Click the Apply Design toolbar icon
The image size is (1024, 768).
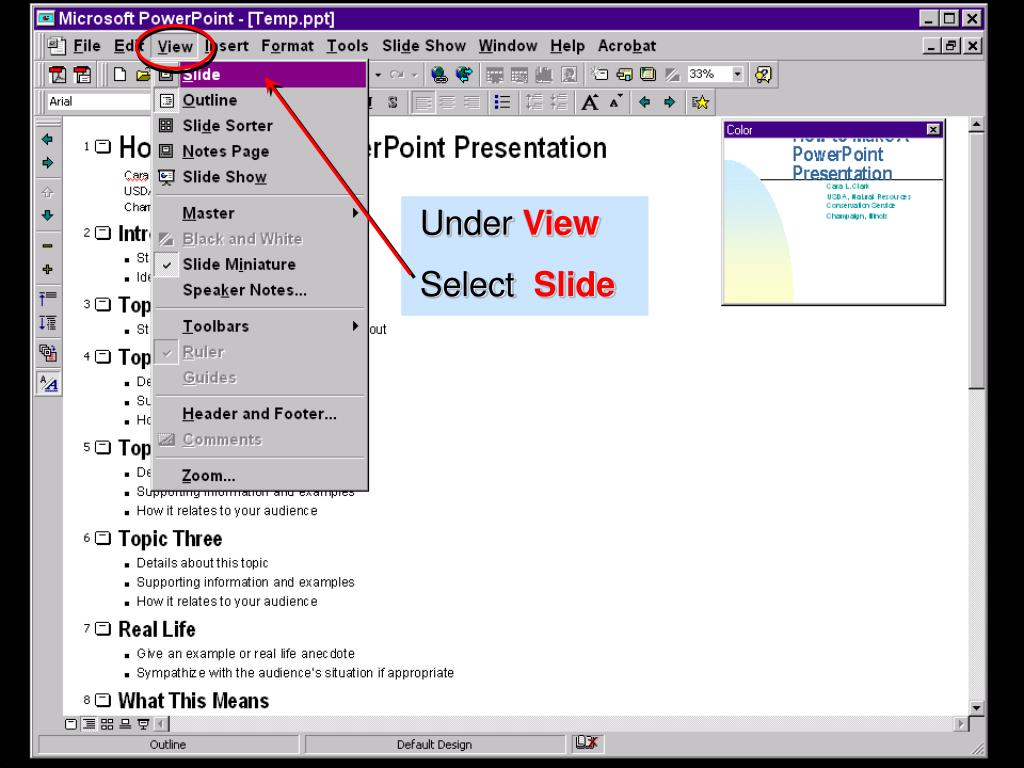click(648, 74)
